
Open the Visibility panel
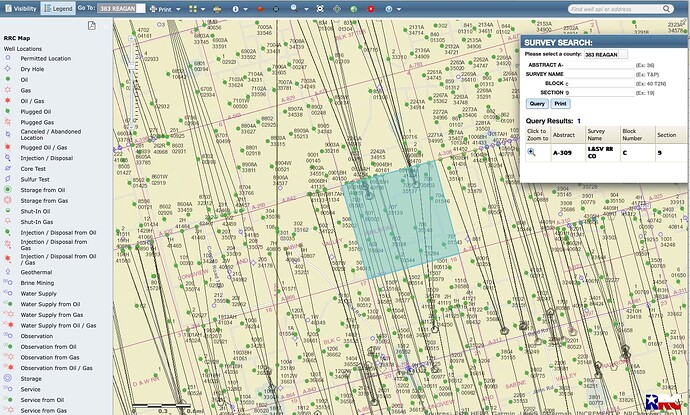click(x=20, y=8)
